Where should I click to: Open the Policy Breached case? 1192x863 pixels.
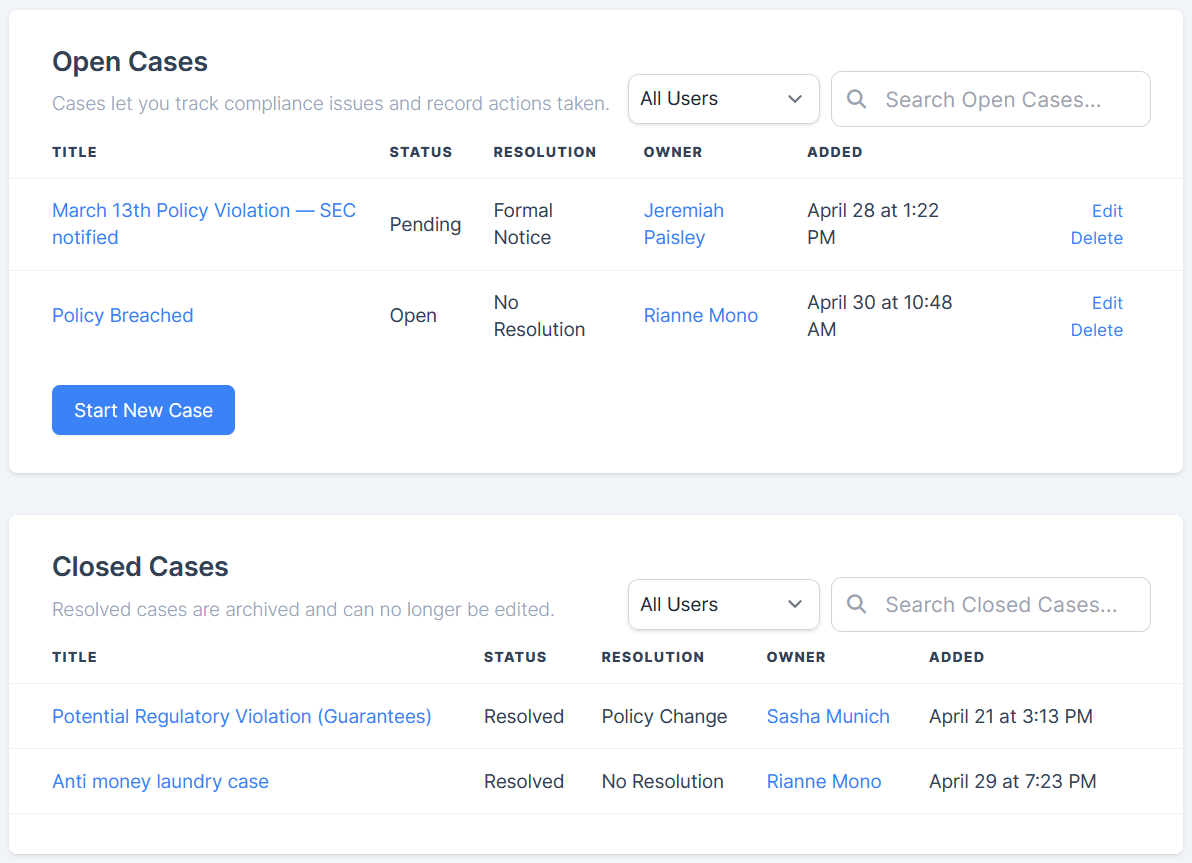pyautogui.click(x=122, y=315)
